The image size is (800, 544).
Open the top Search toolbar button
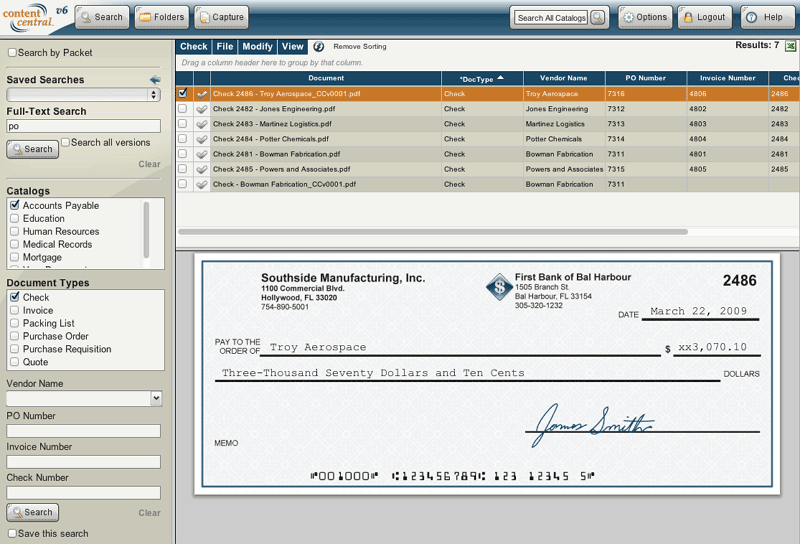[x=102, y=17]
